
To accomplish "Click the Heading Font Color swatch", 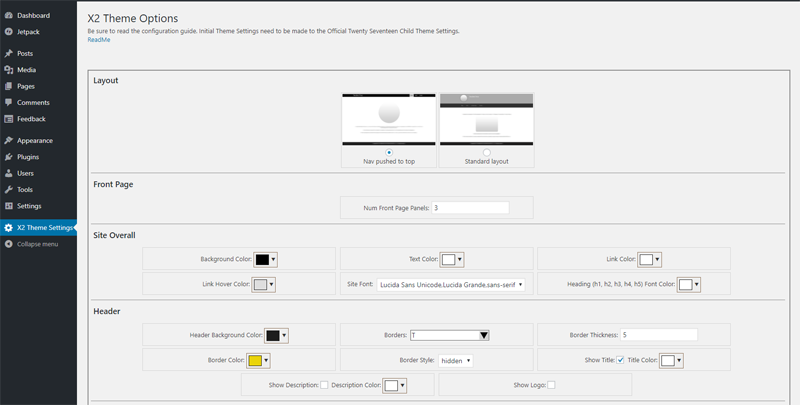I will point(685,284).
